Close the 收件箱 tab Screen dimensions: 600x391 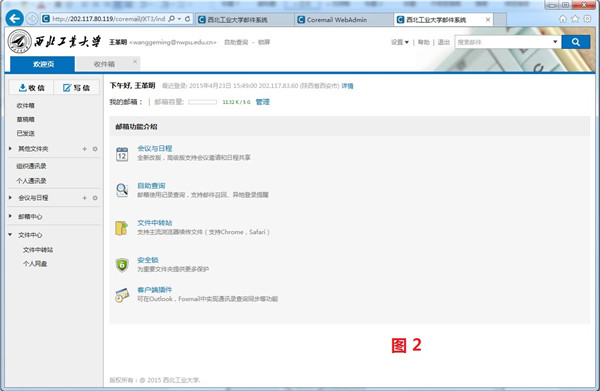click(135, 62)
